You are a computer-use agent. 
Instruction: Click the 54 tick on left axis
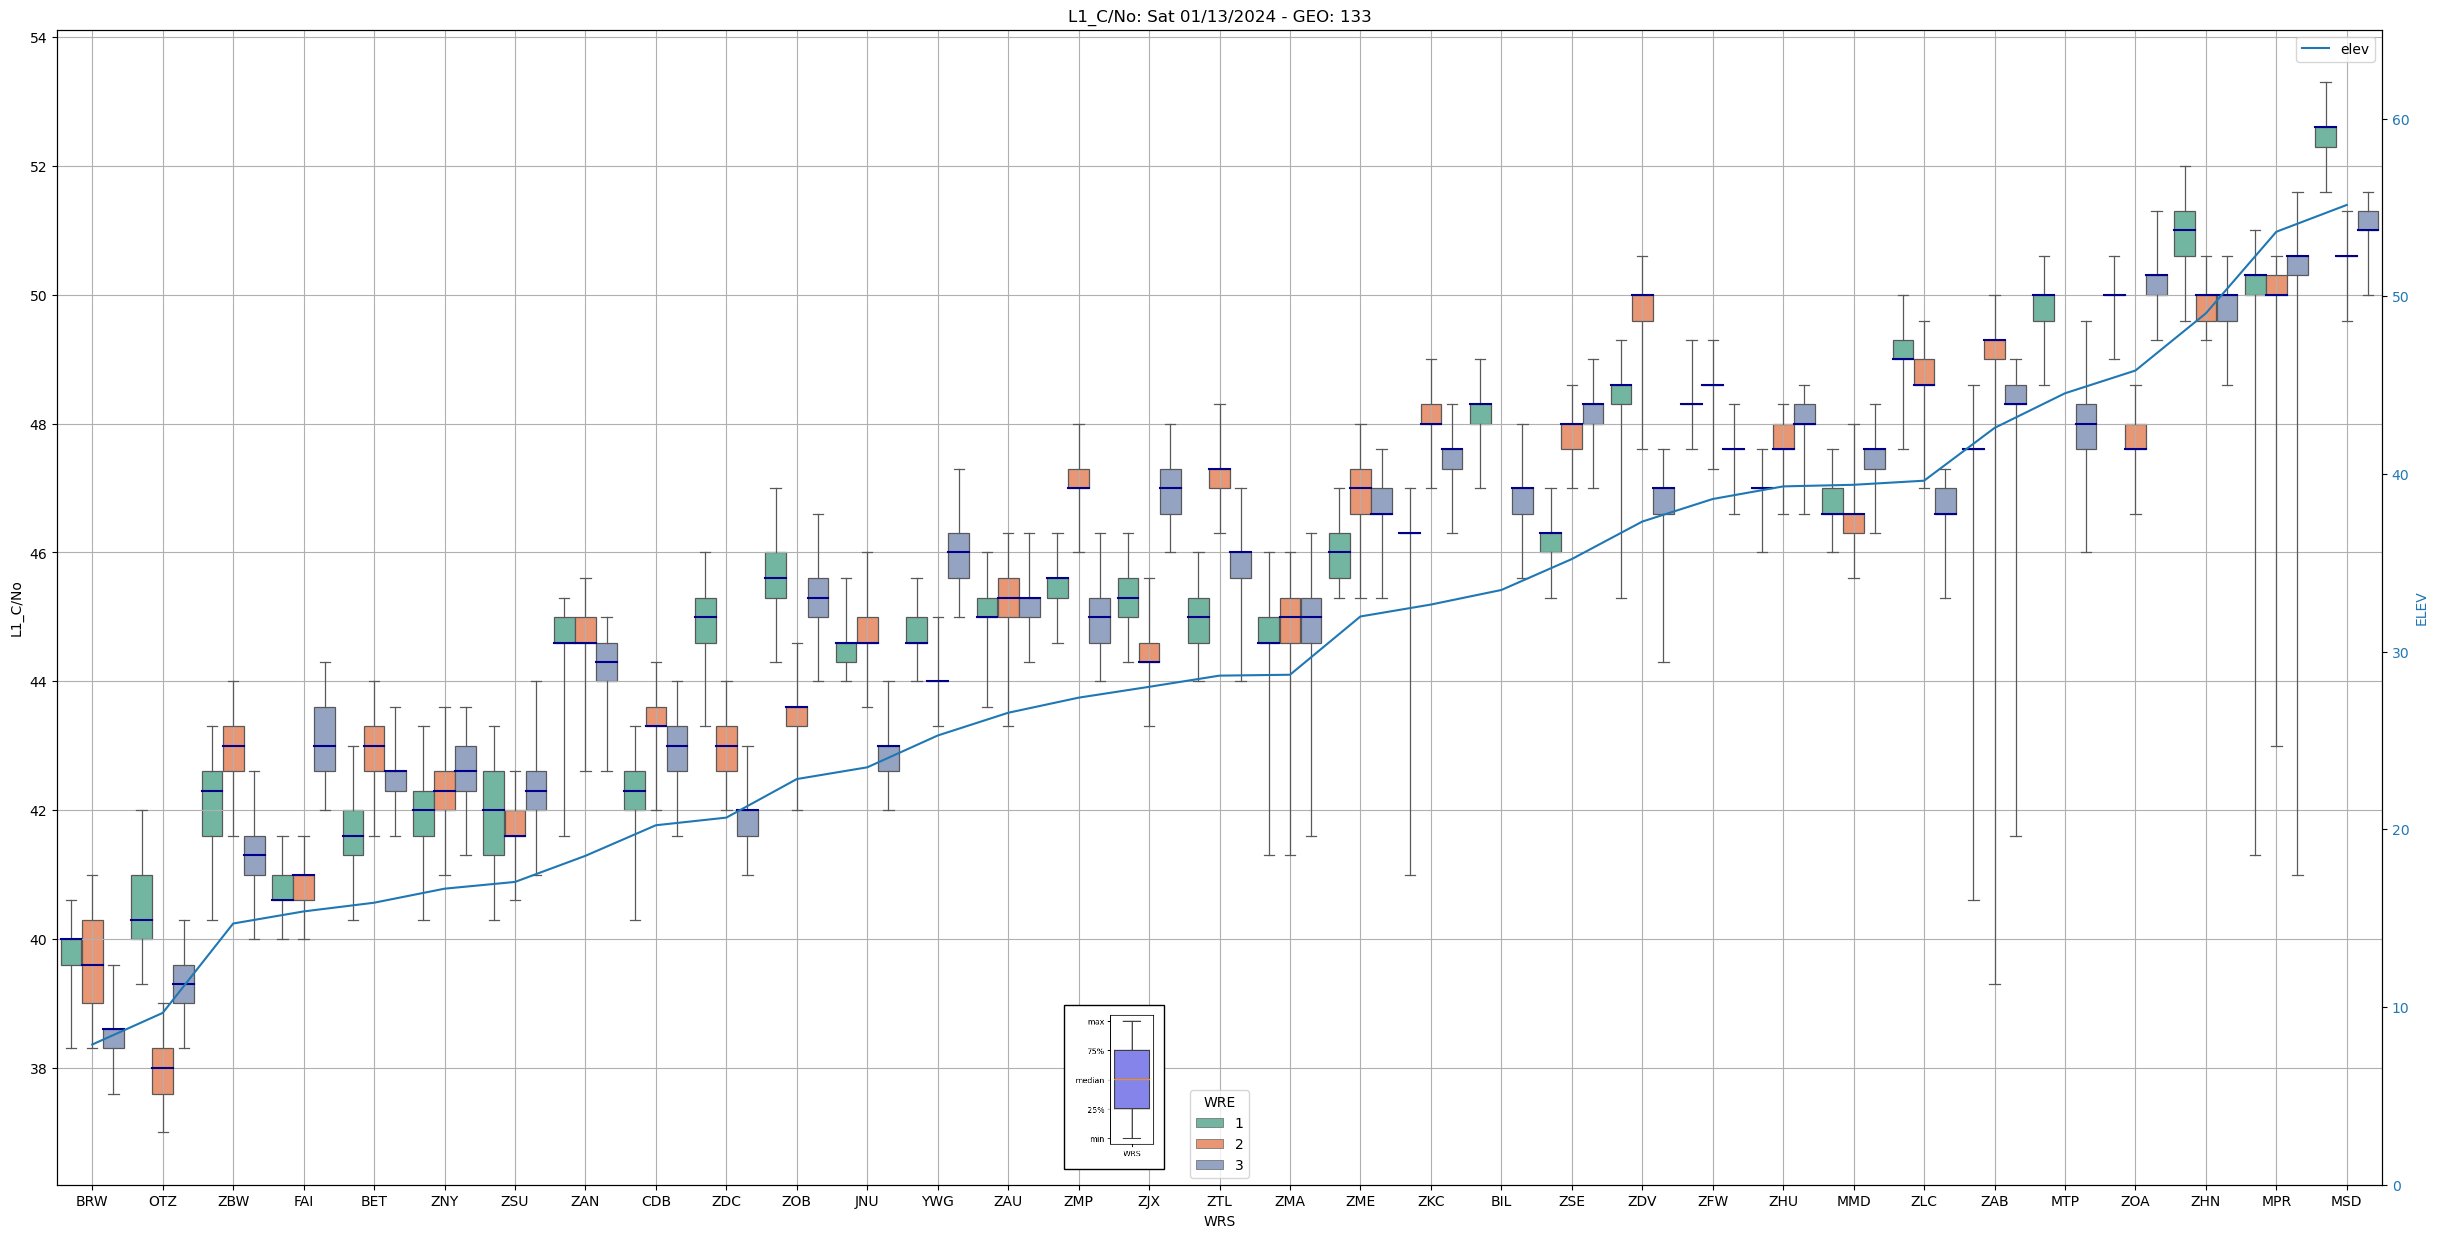click(x=38, y=38)
